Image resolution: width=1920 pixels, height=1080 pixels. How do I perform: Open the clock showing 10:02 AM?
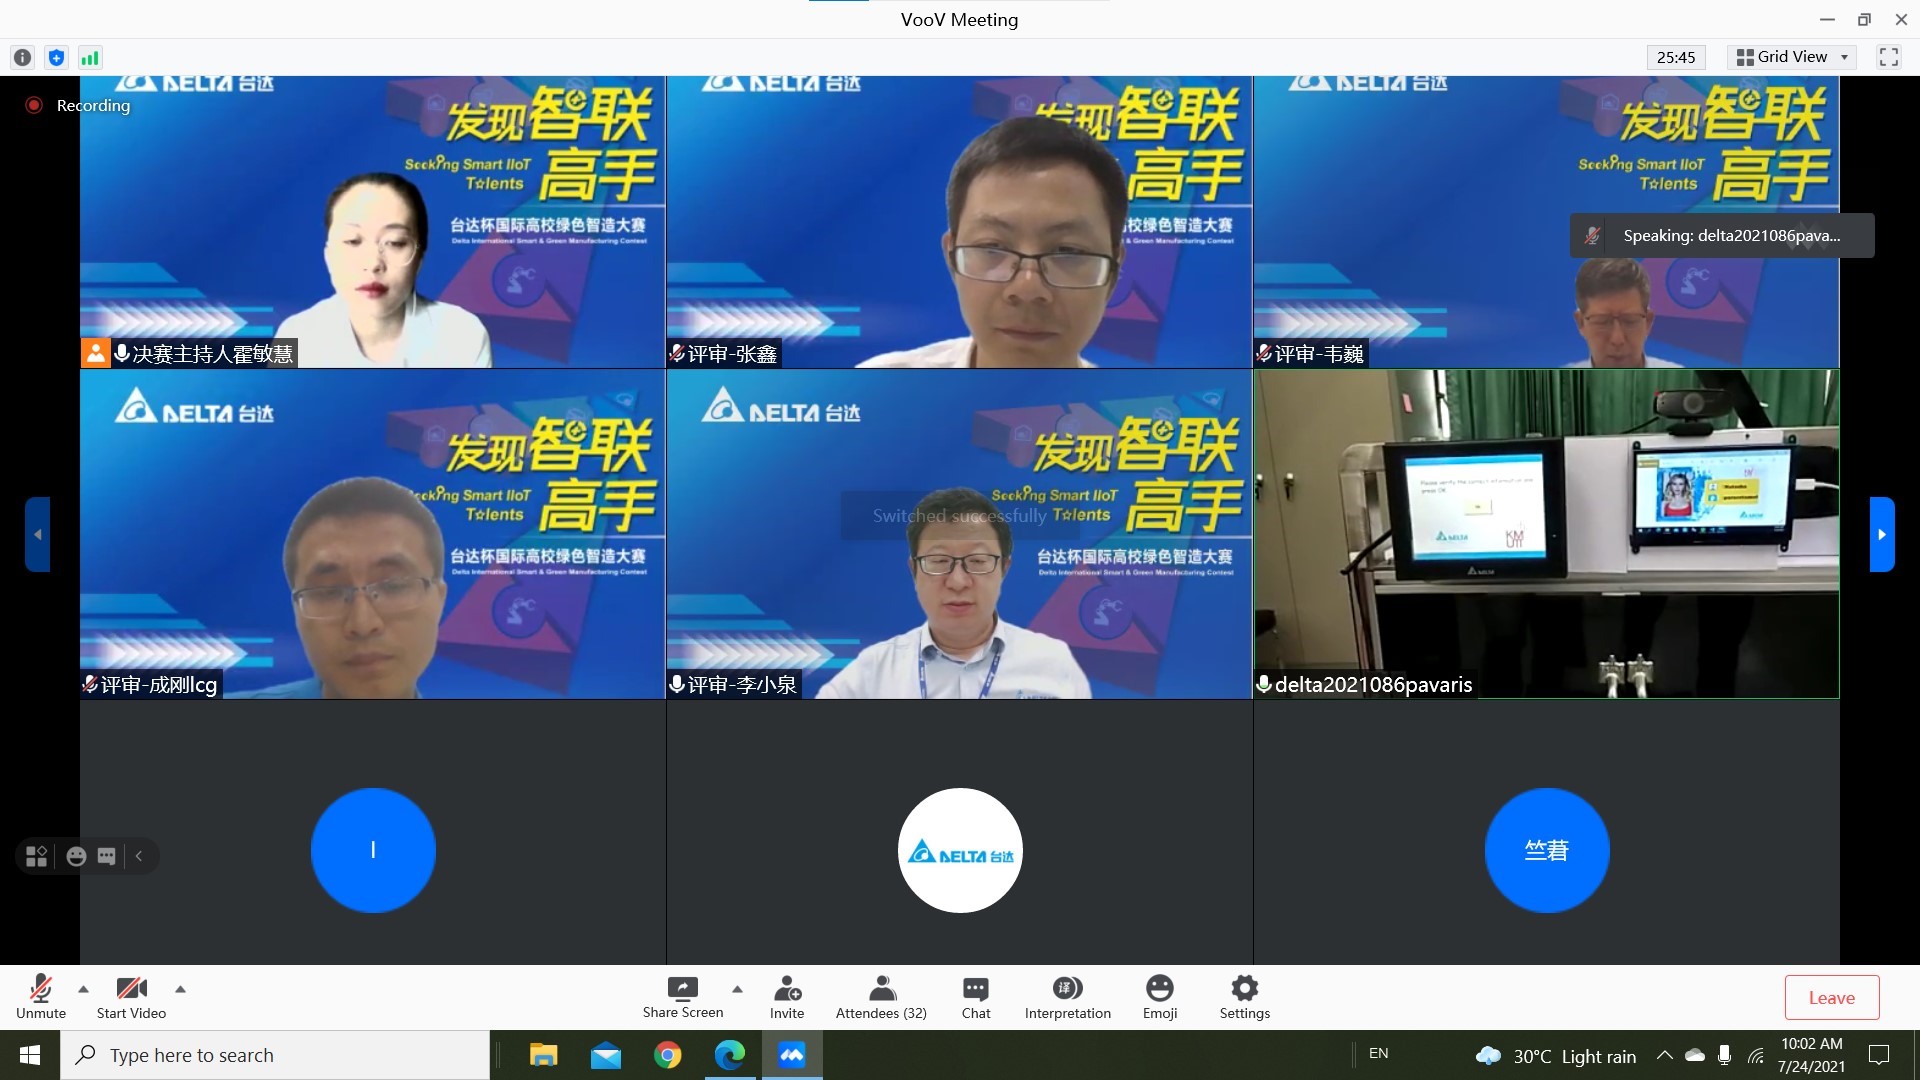pyautogui.click(x=1811, y=1055)
